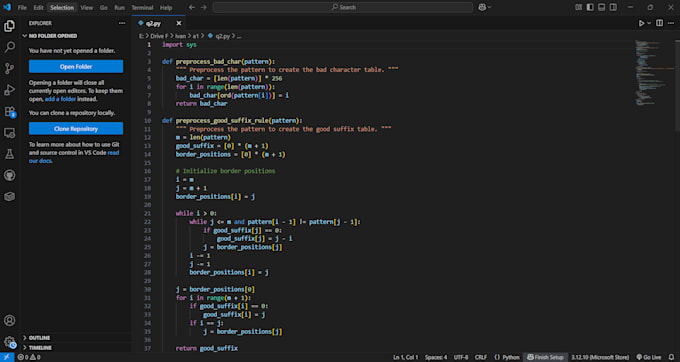This screenshot has height=362, width=680.
Task: Open the Copilot chat icon in title bar
Action: click(x=482, y=7)
